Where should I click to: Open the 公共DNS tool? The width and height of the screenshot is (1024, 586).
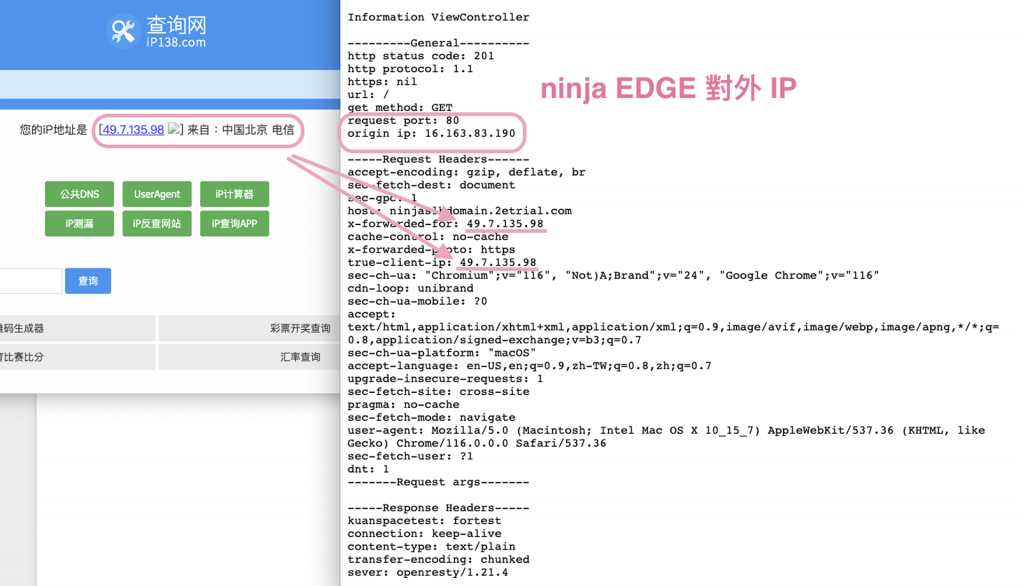pos(79,194)
